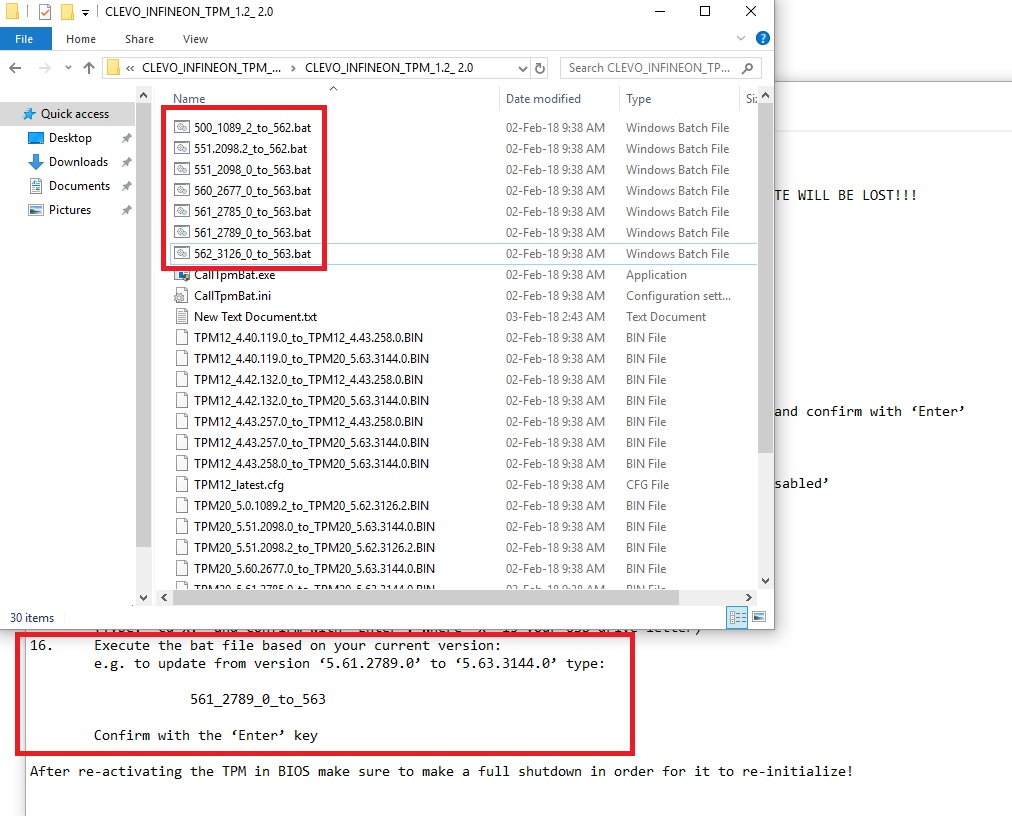Switch to the Home ribbon tab
Viewport: 1012px width, 816px height.
[x=81, y=39]
